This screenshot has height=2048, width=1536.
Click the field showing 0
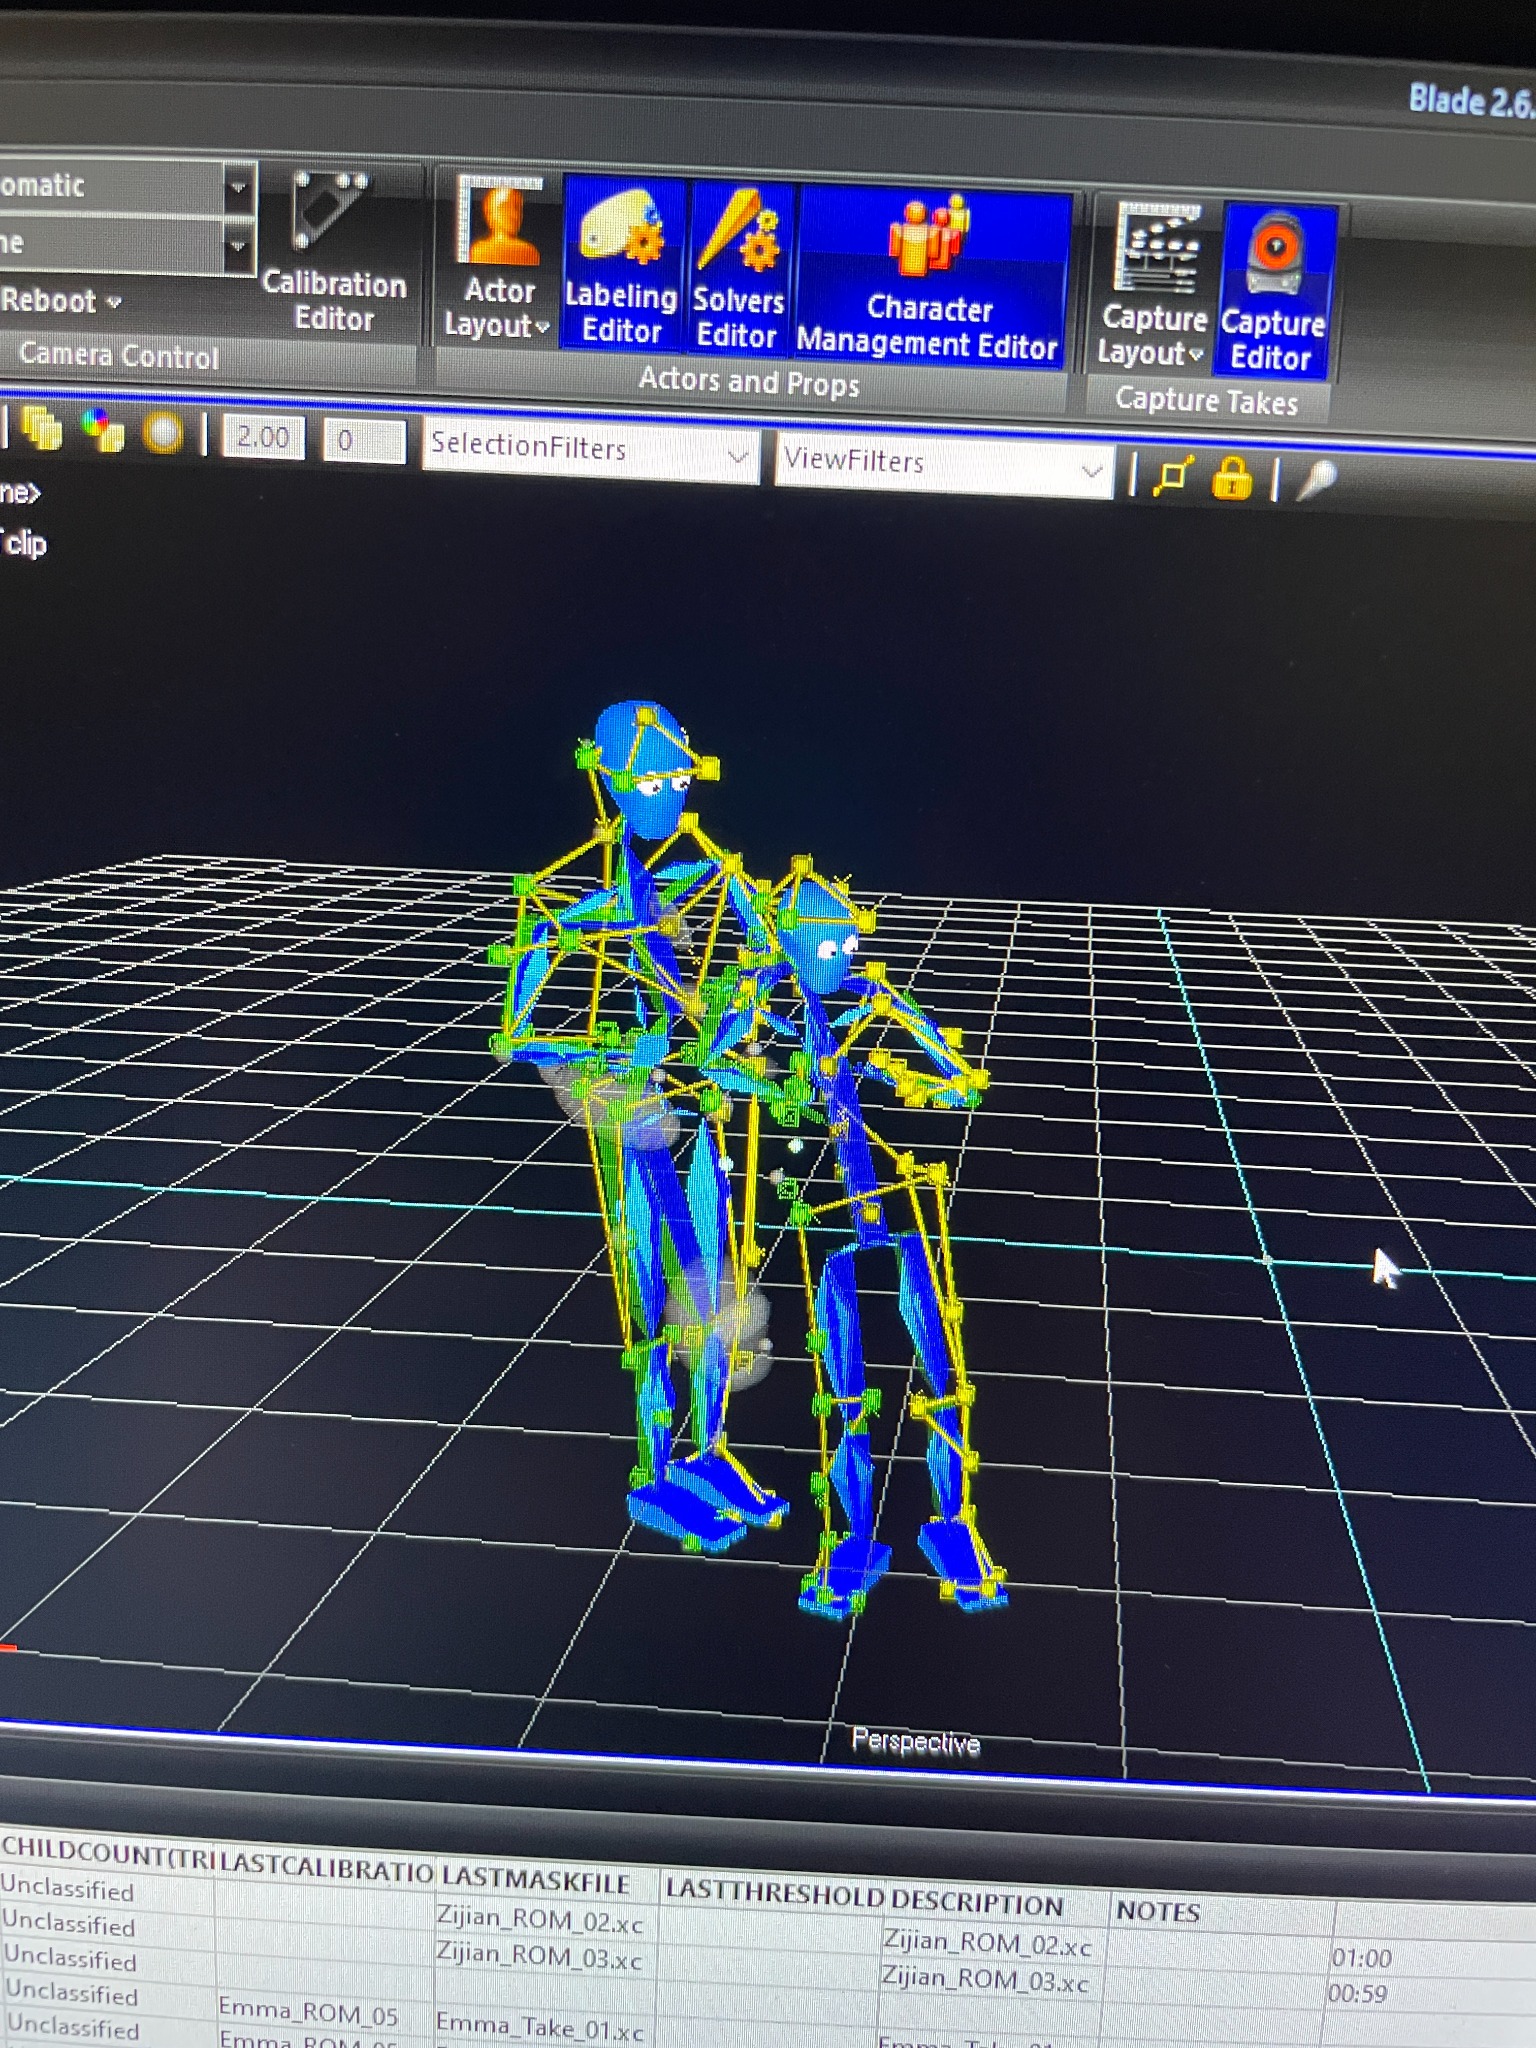coord(364,441)
